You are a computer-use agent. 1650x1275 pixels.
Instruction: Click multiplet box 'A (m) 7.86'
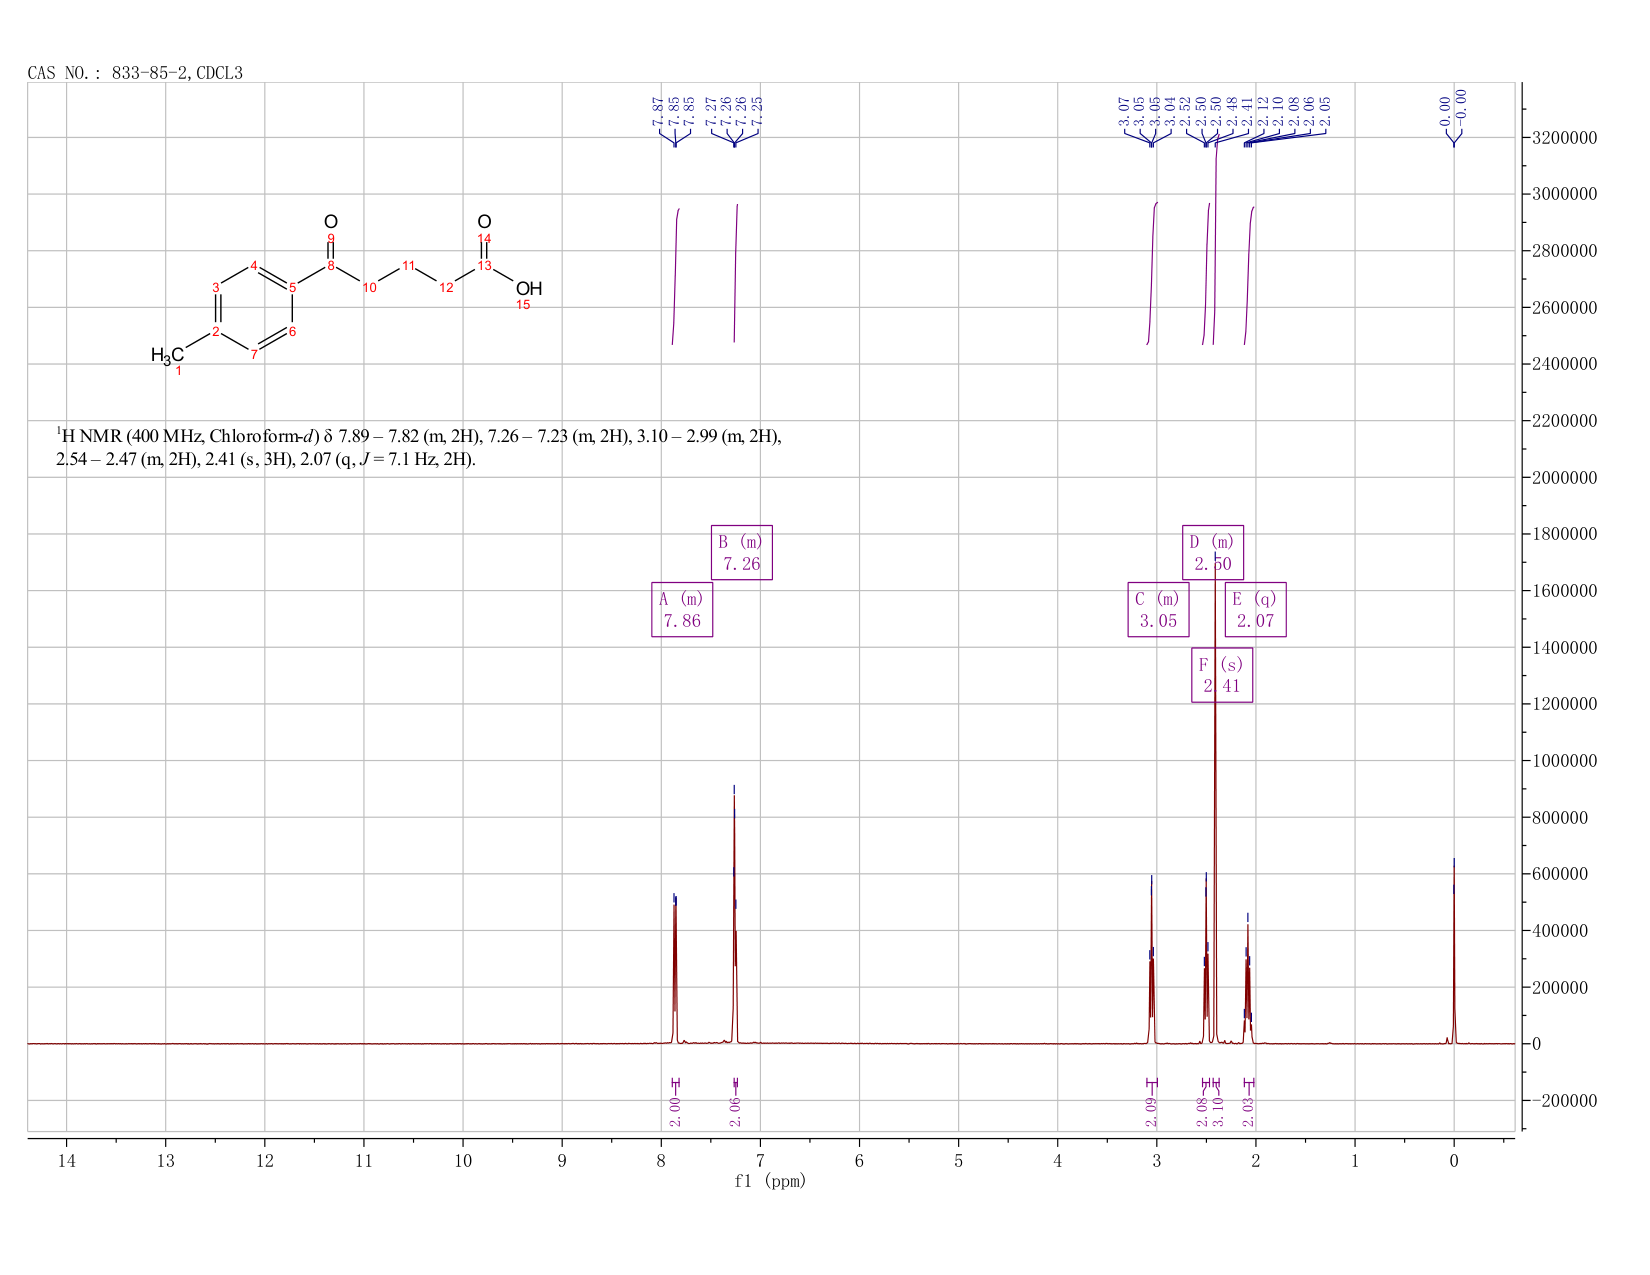coord(682,609)
